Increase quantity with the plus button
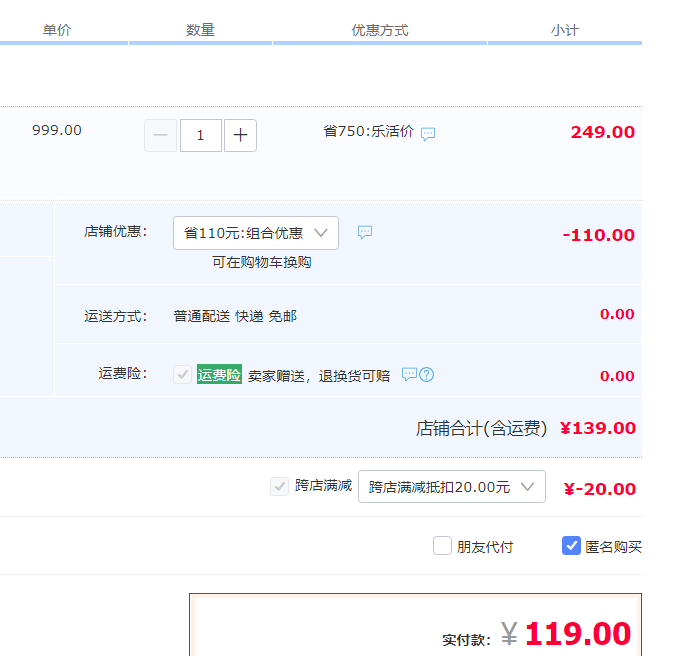This screenshot has height=656, width=682. [x=240, y=135]
